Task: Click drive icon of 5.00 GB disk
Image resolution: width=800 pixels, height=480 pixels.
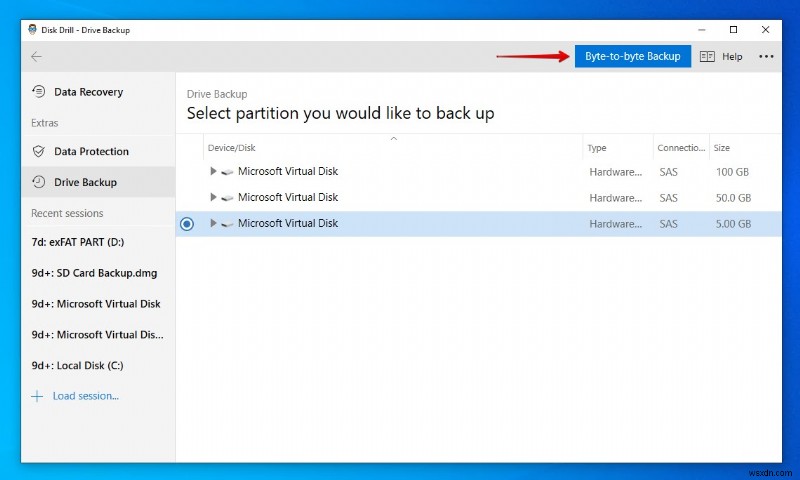Action: (228, 224)
